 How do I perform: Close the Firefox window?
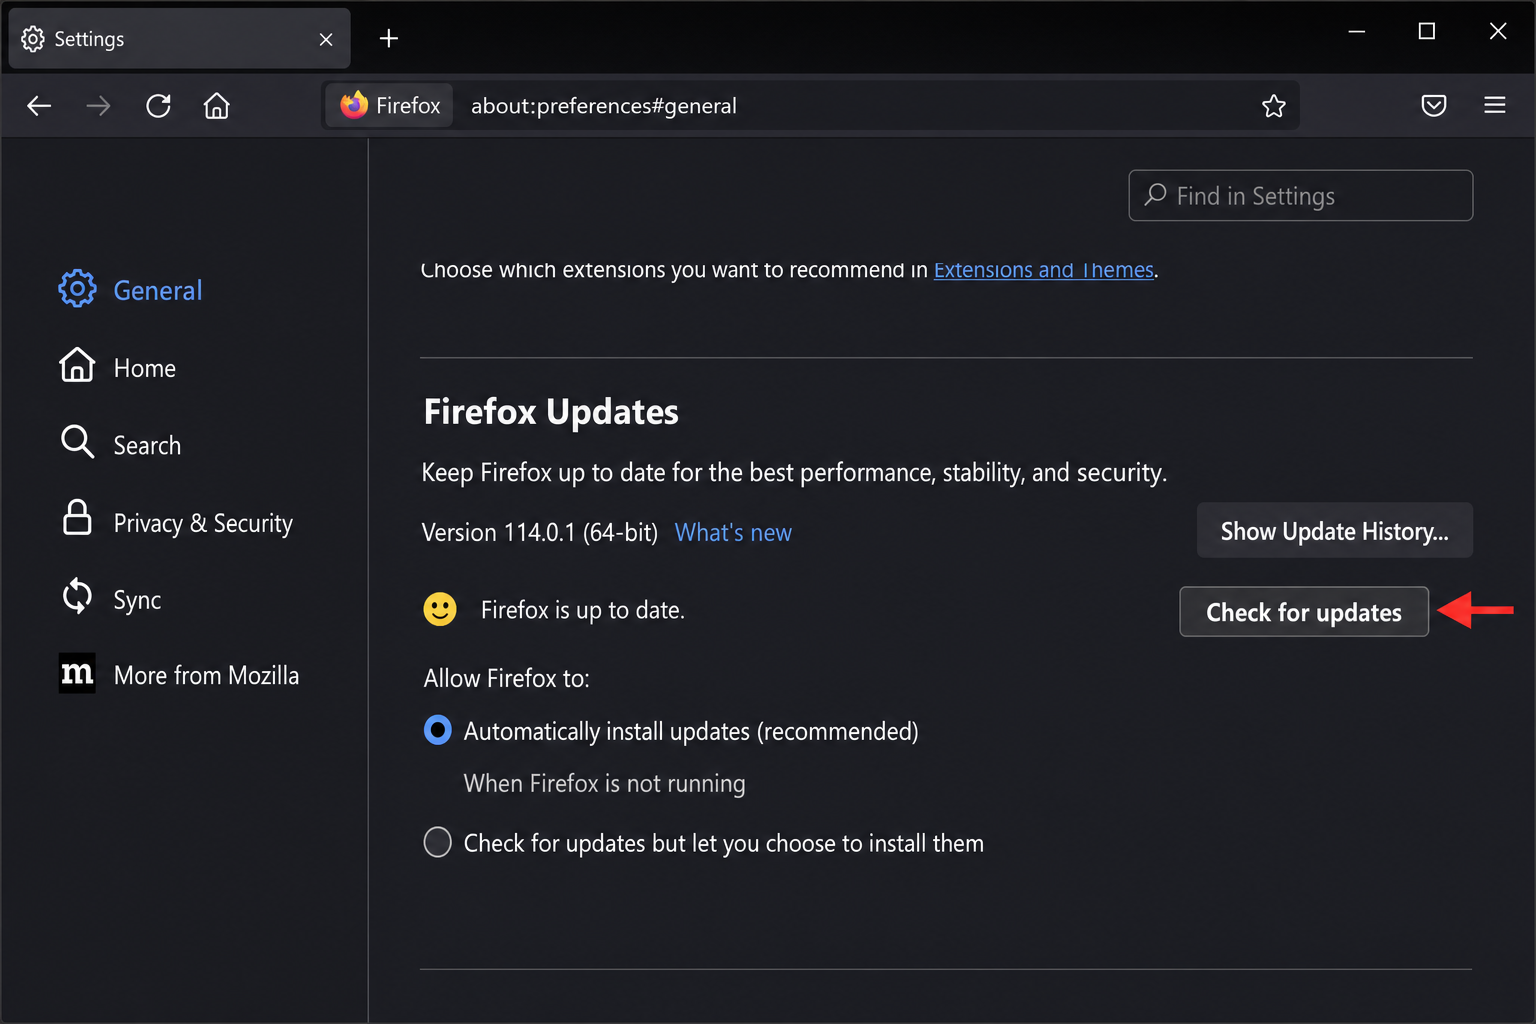pos(1498,32)
